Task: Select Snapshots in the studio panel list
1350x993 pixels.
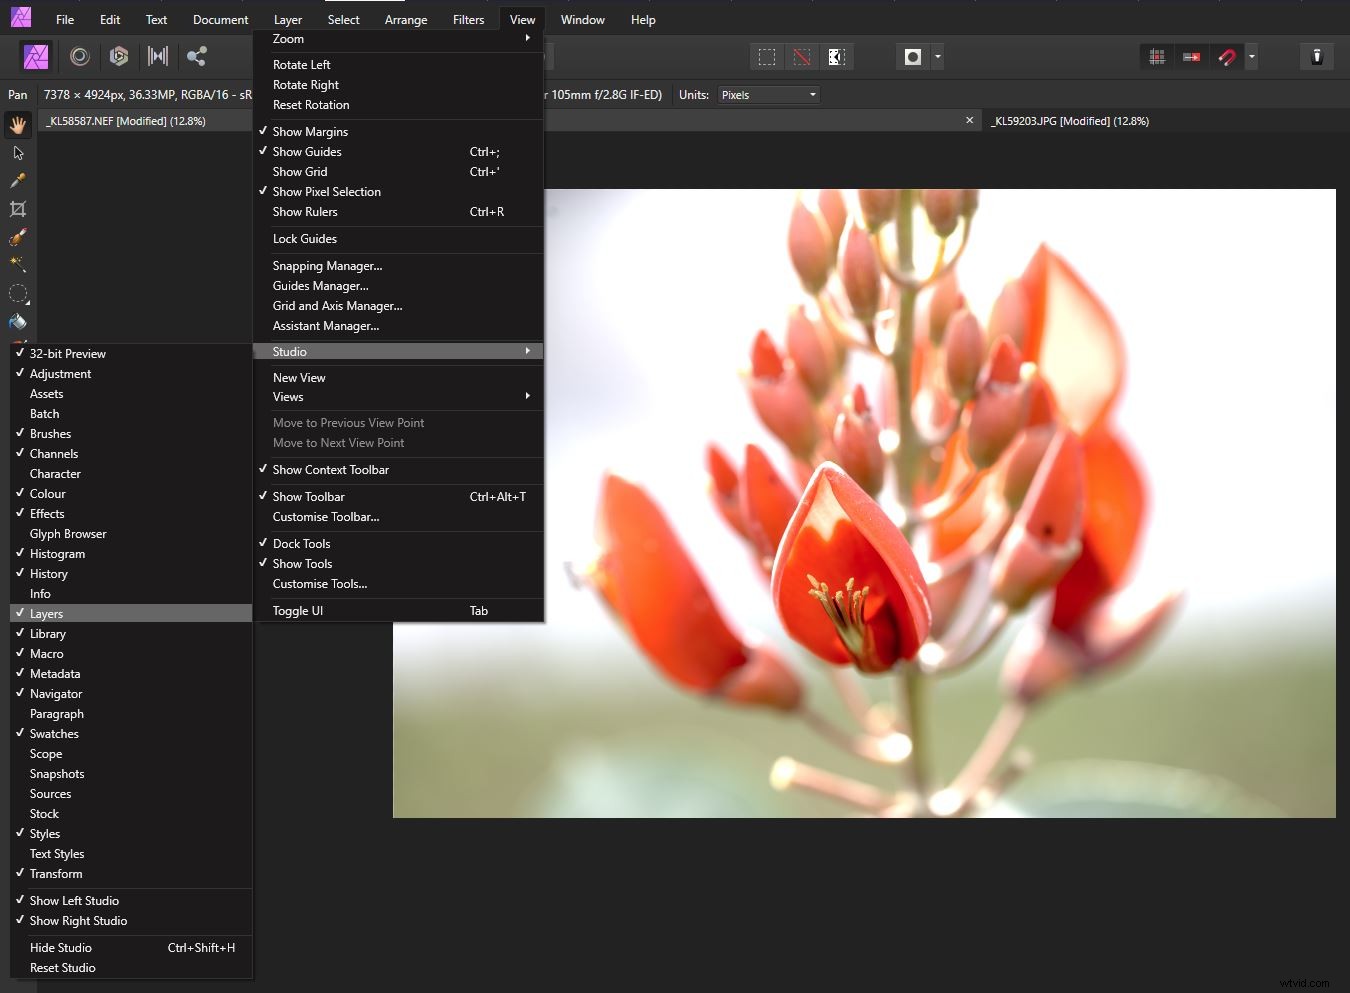Action: tap(57, 773)
